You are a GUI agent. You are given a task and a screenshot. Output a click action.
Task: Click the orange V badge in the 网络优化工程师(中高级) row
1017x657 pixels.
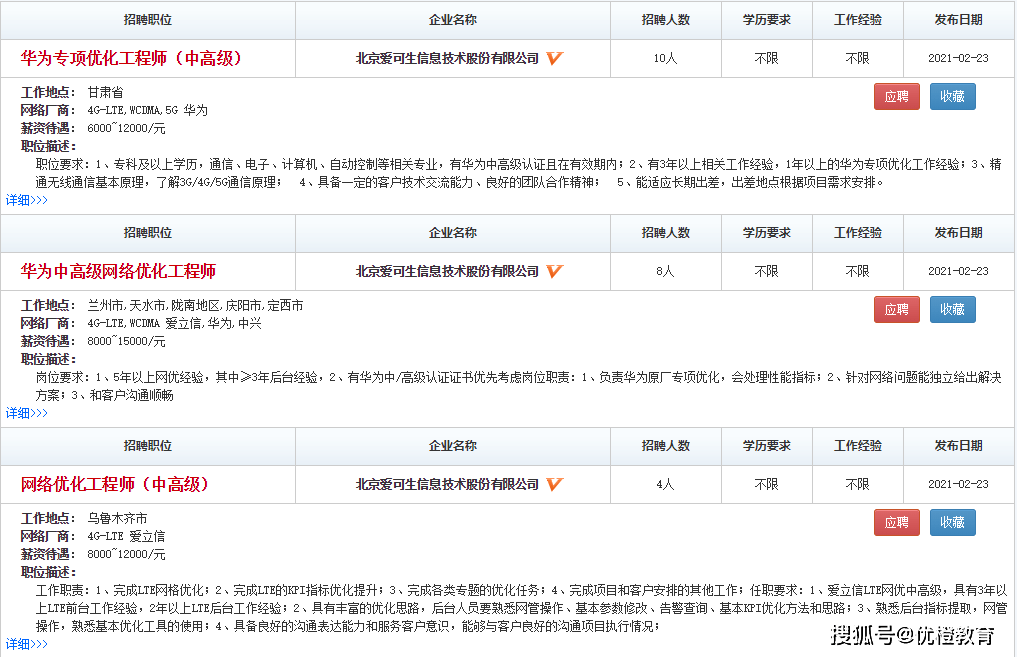click(555, 484)
